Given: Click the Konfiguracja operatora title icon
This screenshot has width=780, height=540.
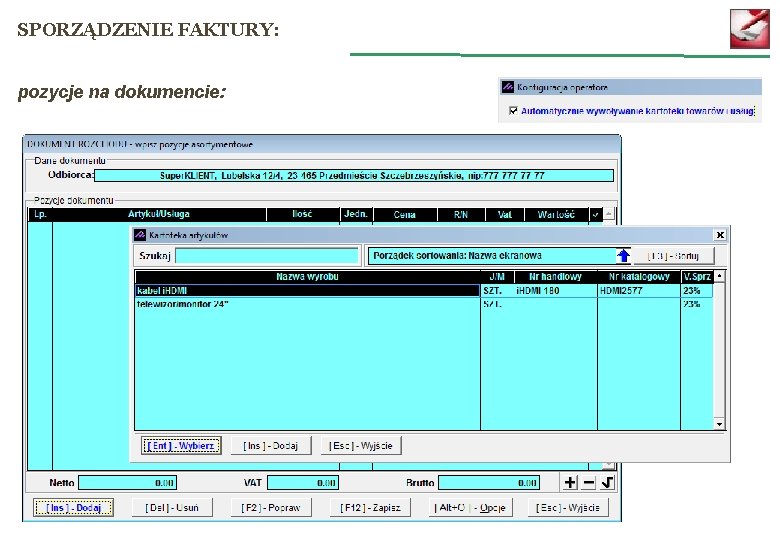Looking at the screenshot, I should point(507,87).
